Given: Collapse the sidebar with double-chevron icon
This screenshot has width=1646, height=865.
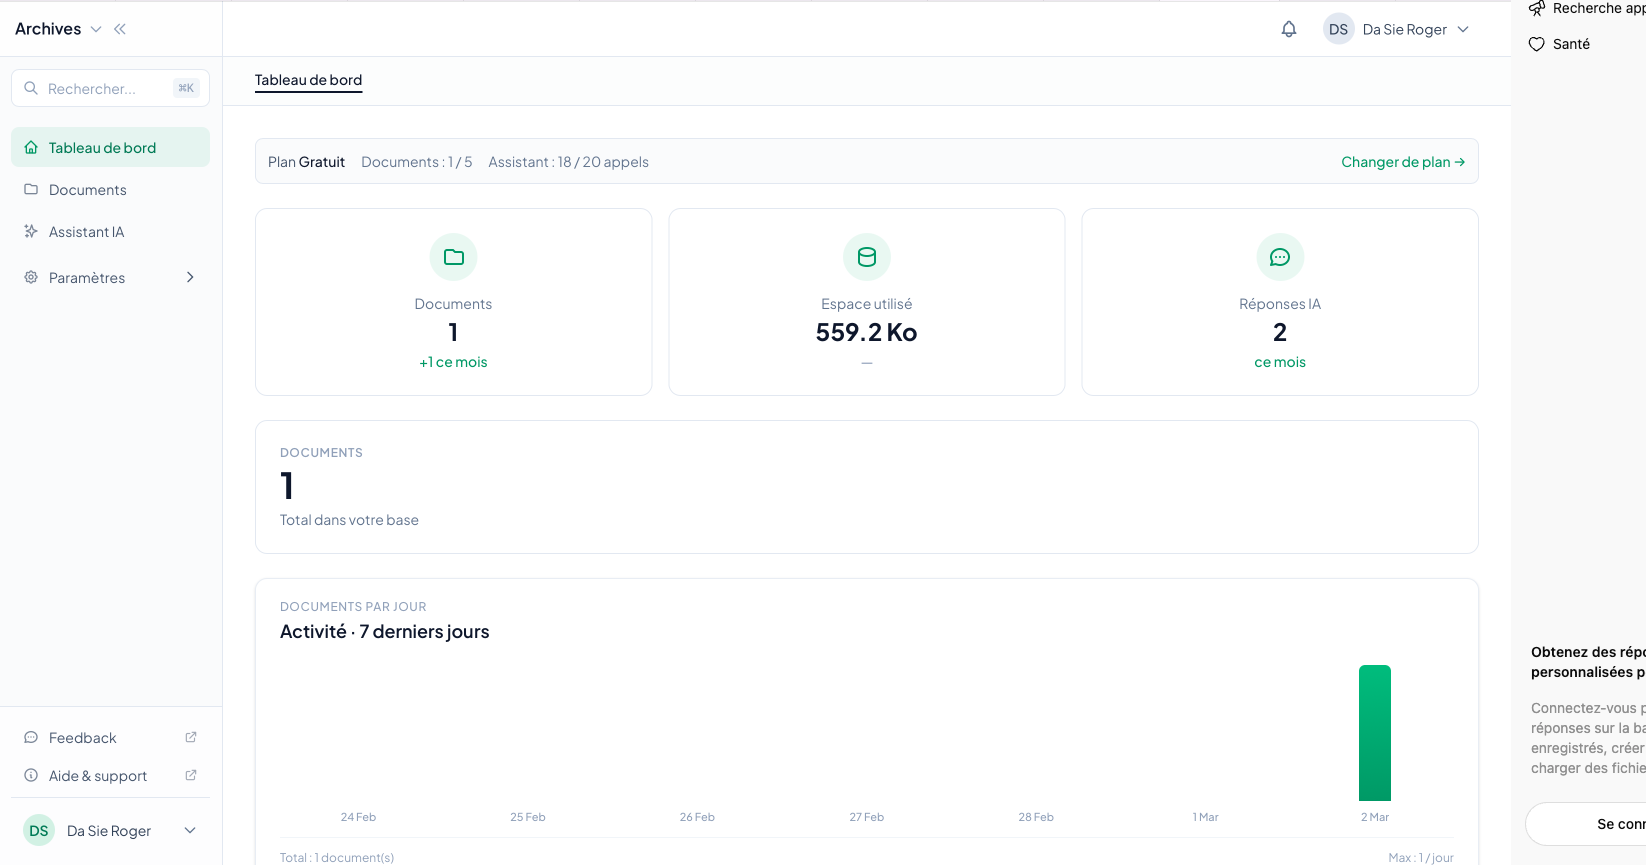Looking at the screenshot, I should [120, 29].
